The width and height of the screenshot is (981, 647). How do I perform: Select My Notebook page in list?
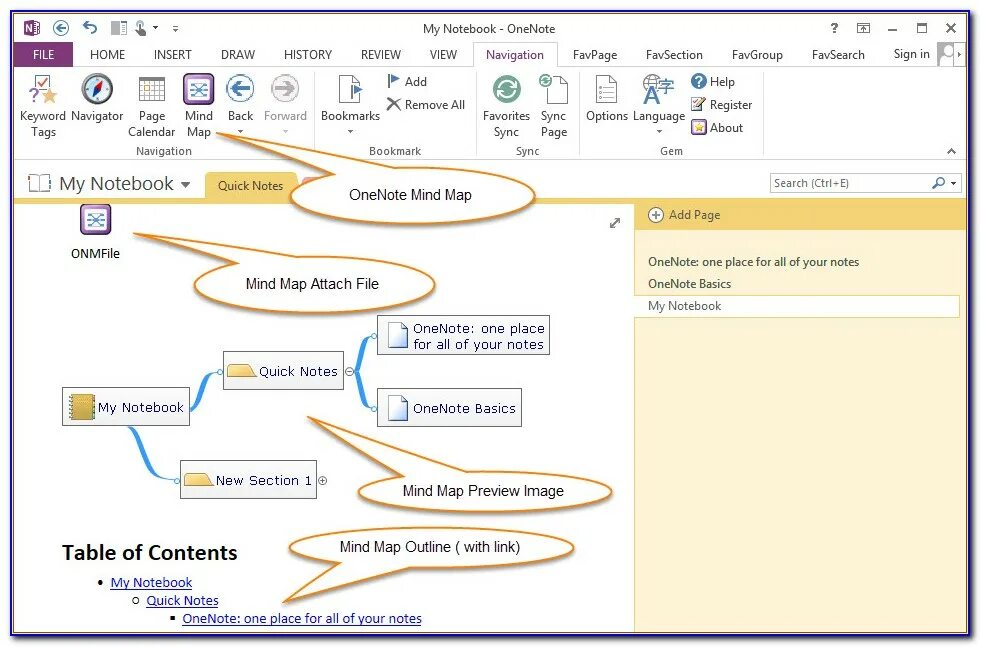(796, 306)
